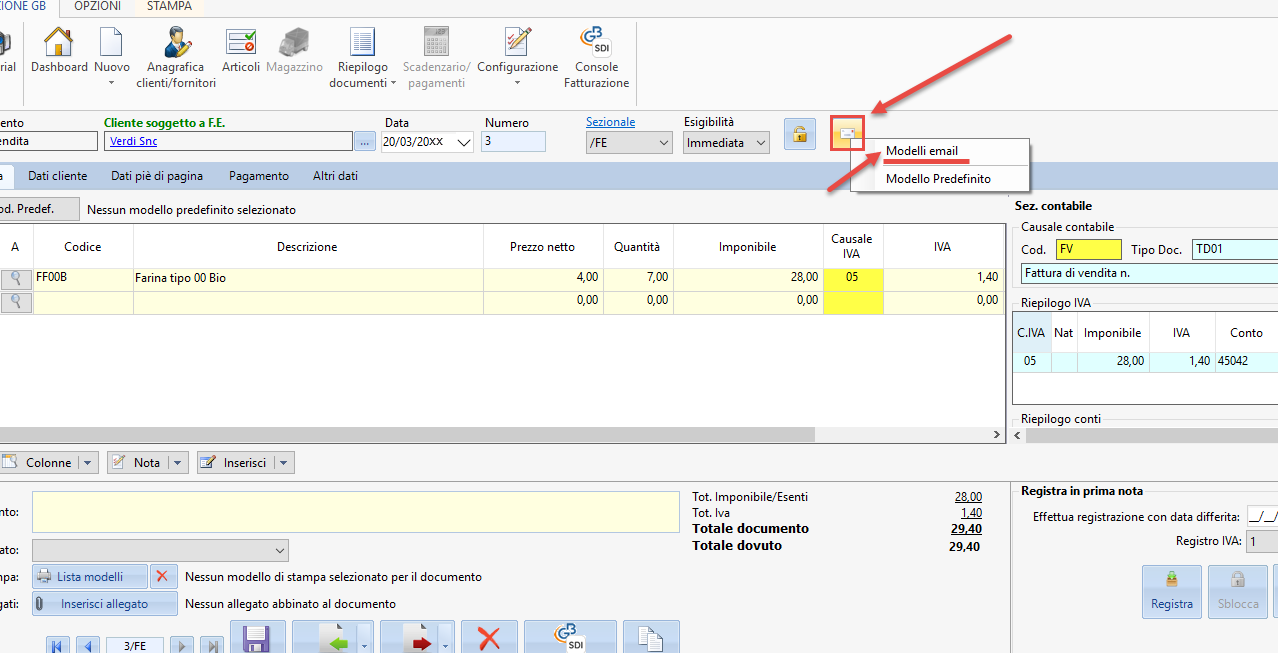Open the Dati piè di pagina tab
Image resolution: width=1278 pixels, height=653 pixels.
click(x=157, y=176)
